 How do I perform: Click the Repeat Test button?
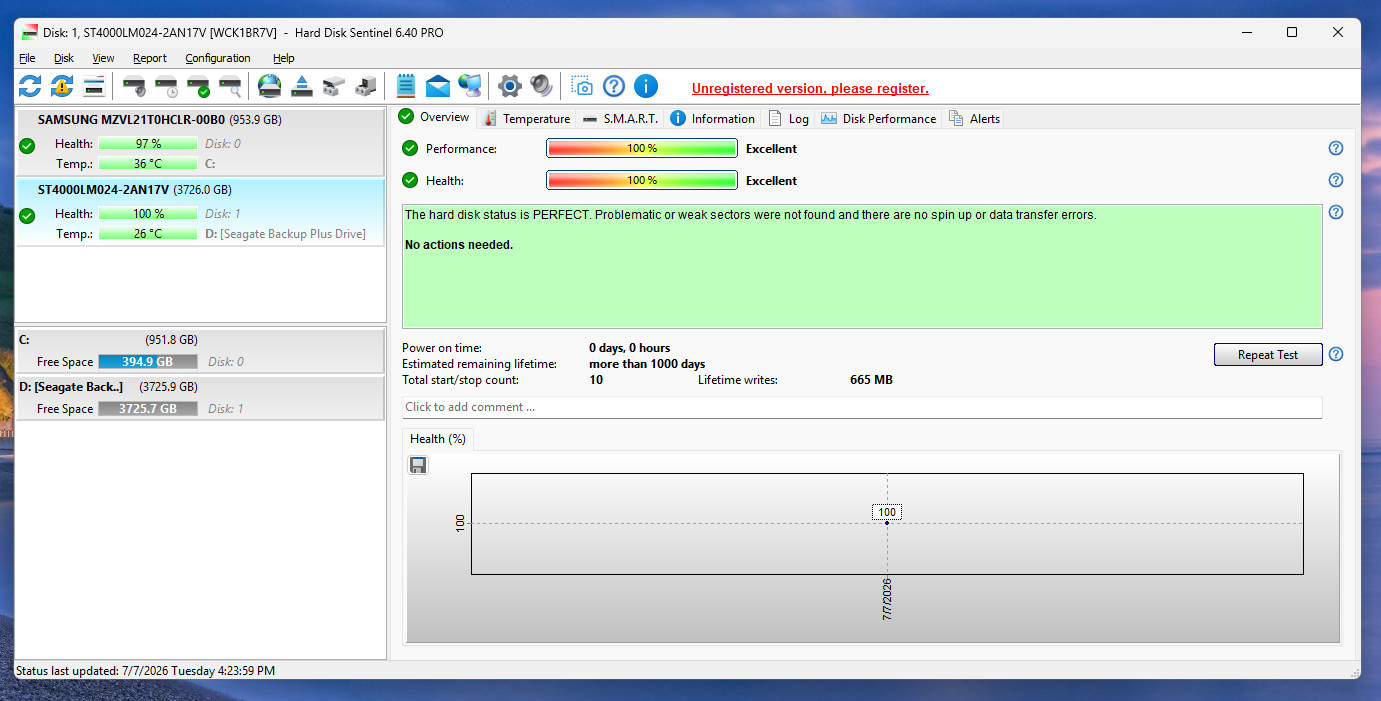(x=1268, y=355)
